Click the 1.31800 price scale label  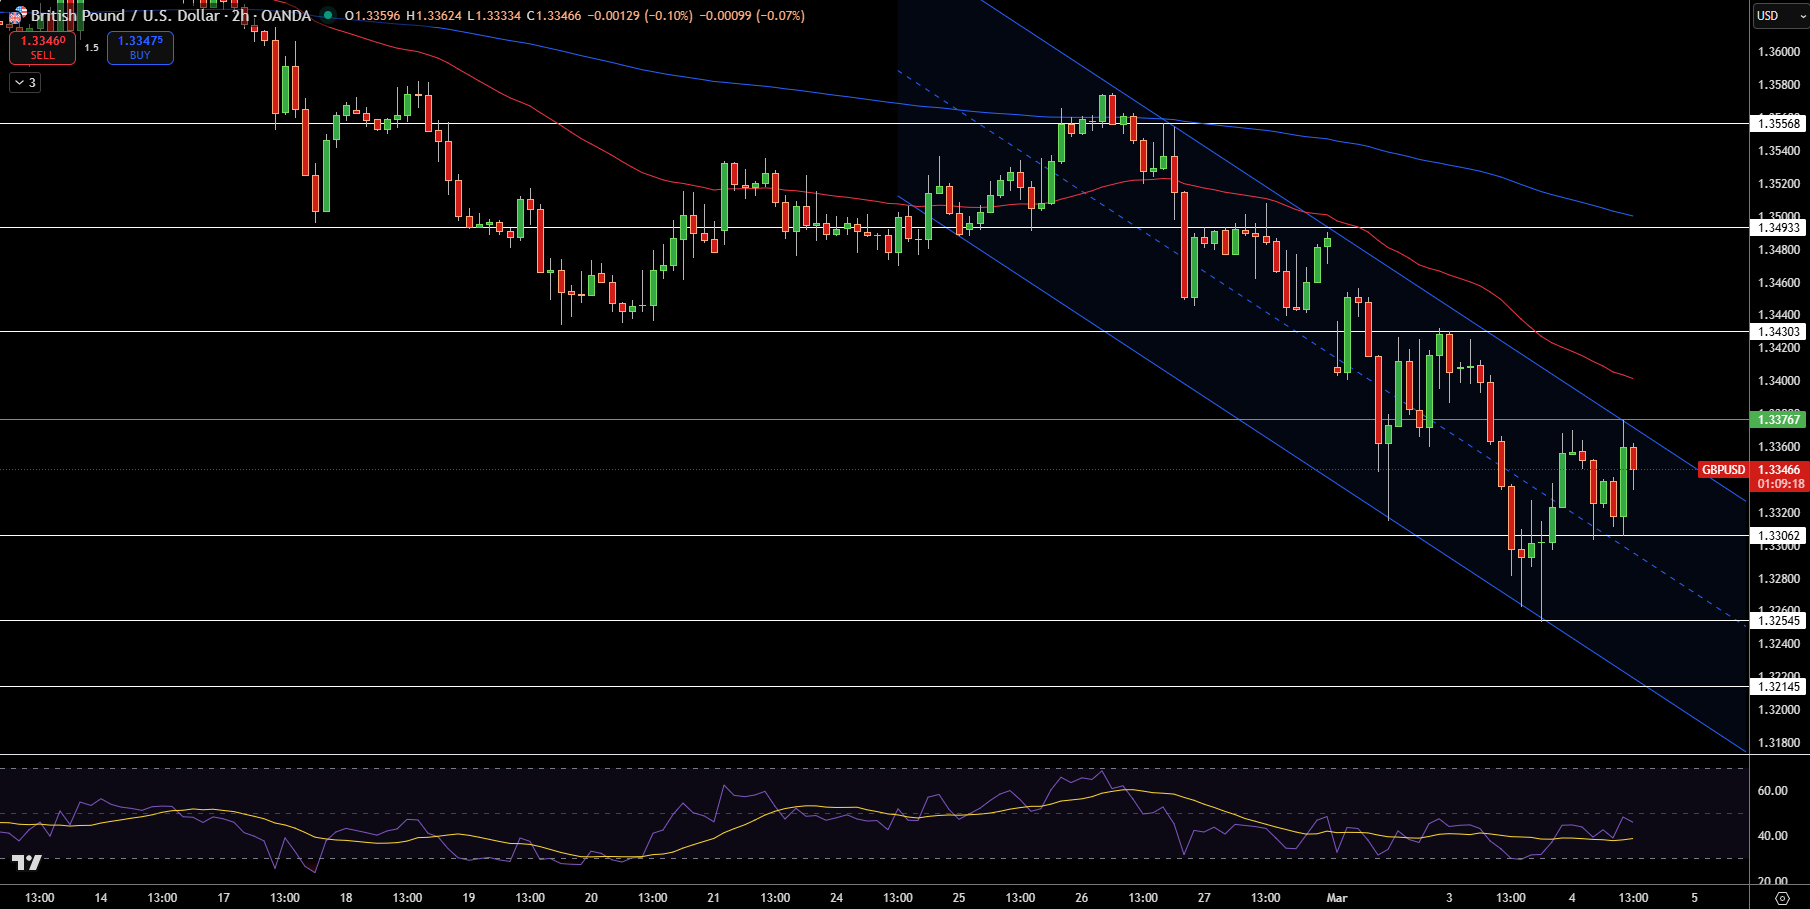[1779, 743]
